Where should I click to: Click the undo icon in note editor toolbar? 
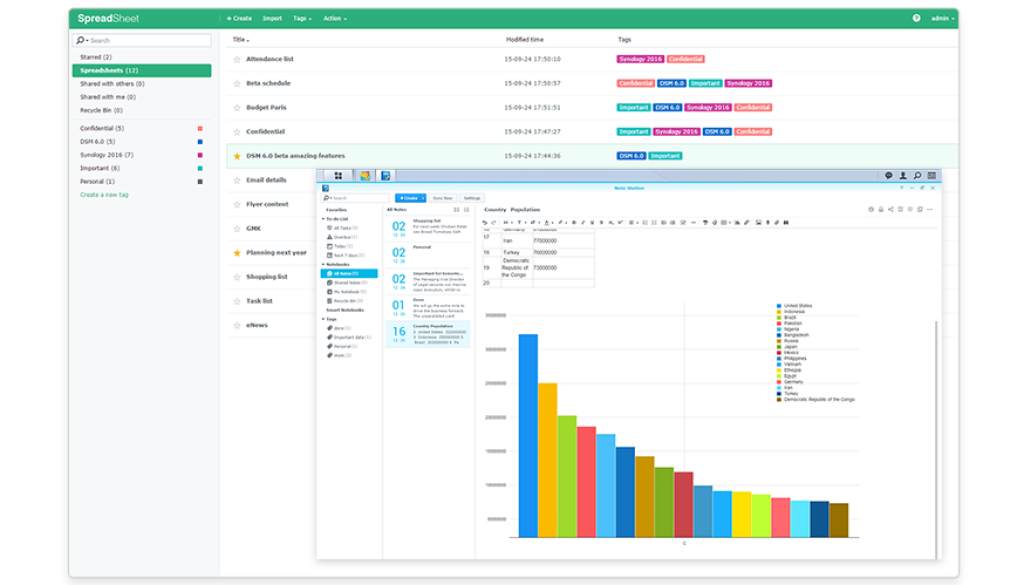(x=485, y=222)
